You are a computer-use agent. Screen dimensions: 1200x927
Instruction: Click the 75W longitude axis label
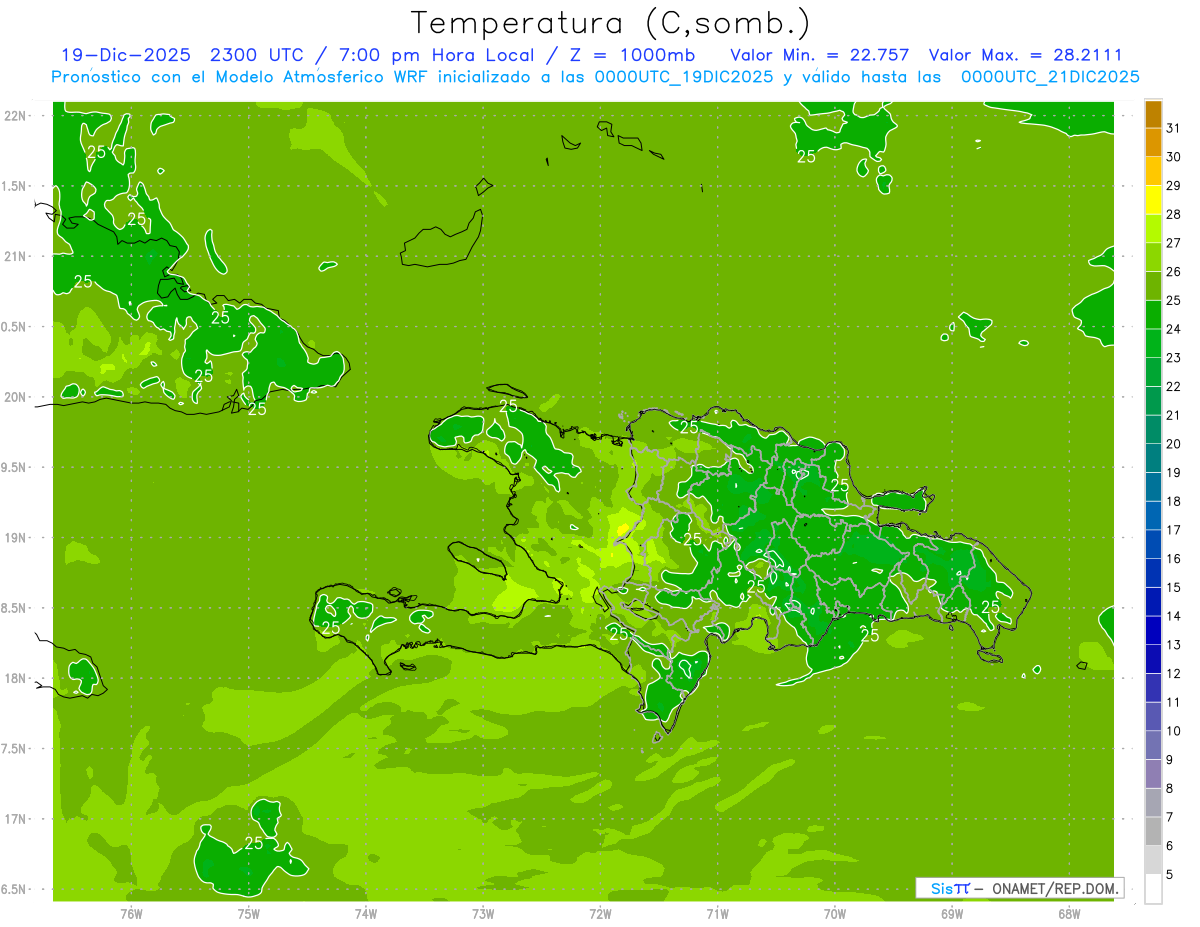tap(248, 913)
